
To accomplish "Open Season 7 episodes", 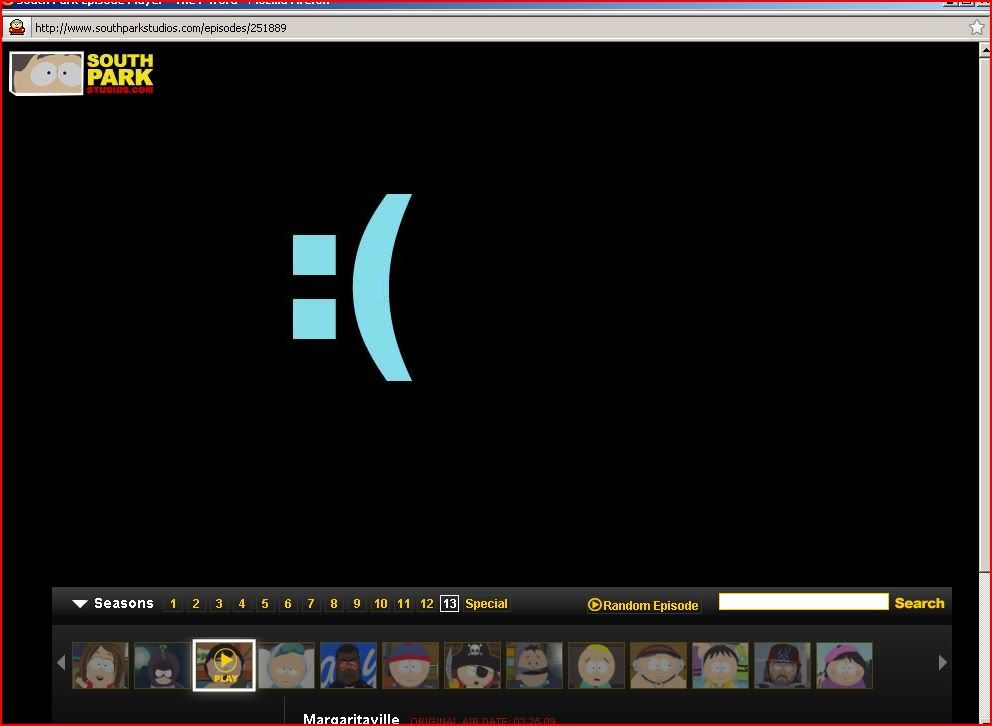I will click(x=311, y=604).
